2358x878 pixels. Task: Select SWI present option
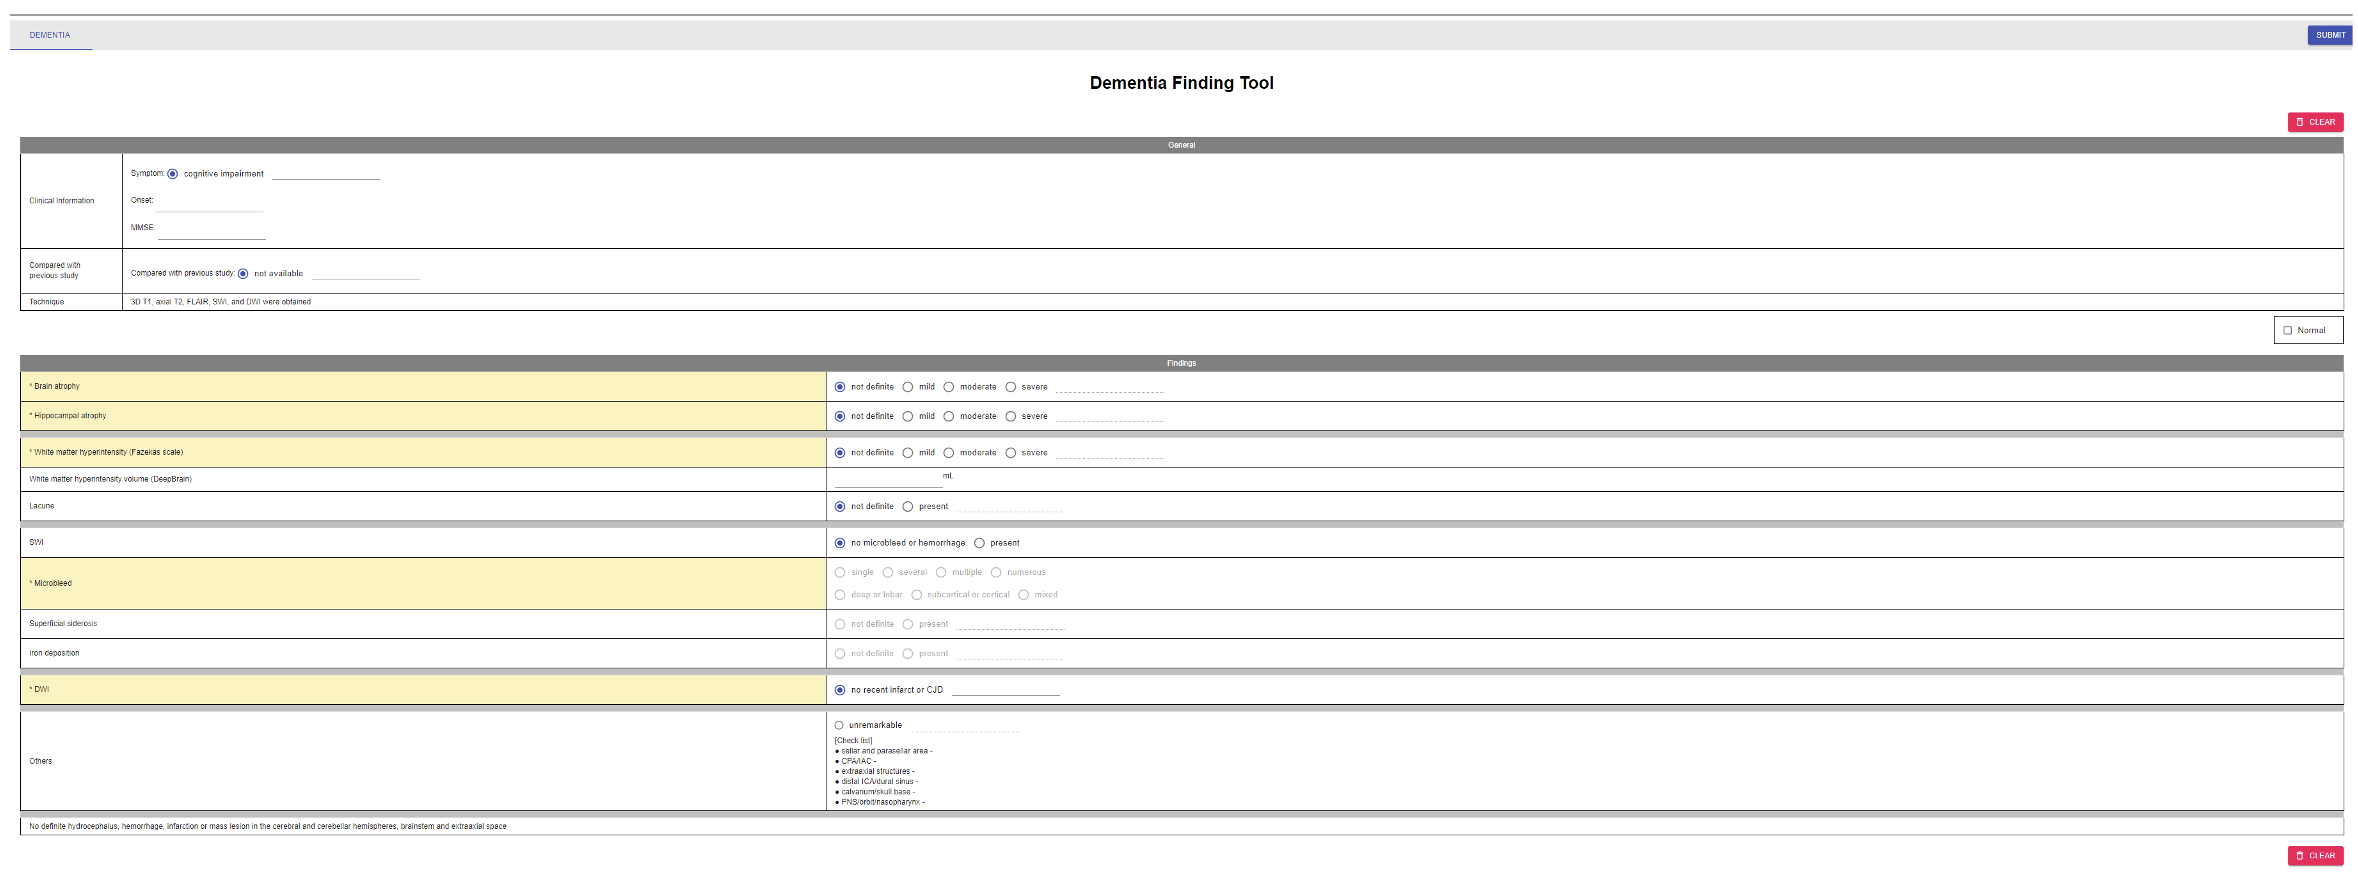(979, 543)
